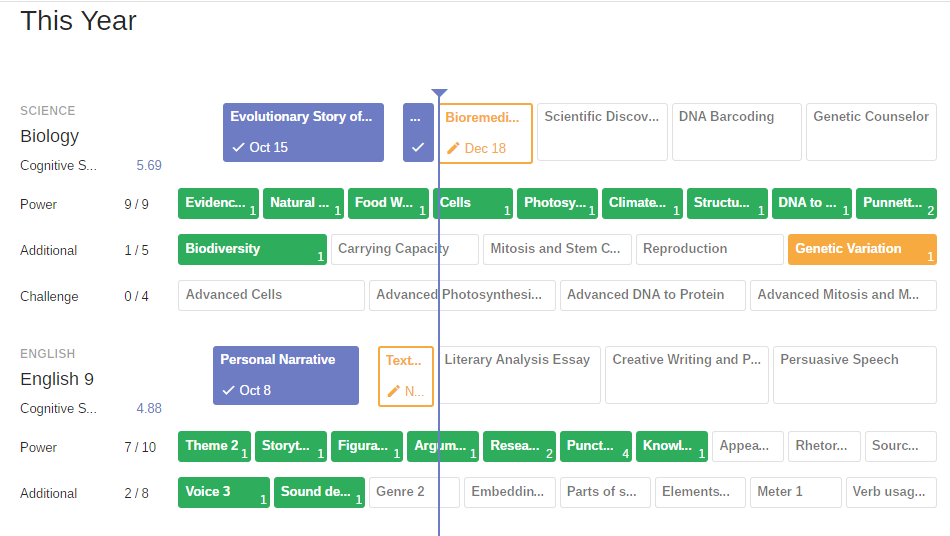Click the checkmark on Evolutionary Story card
This screenshot has height=536, width=950.
pyautogui.click(x=238, y=148)
